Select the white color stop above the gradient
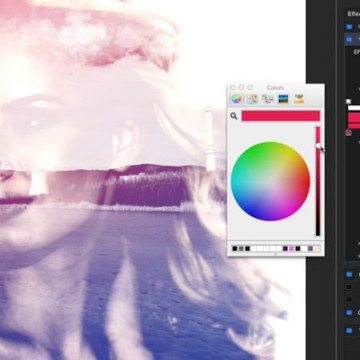Viewport: 360px width, 360px height. click(348, 101)
